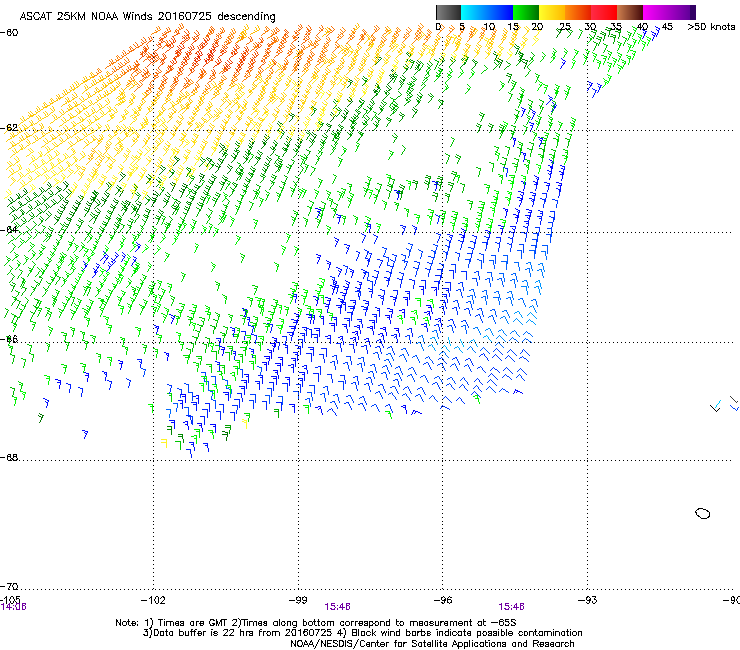Click the latitude label '-70'
Viewport: 740px width, 650px height.
click(9, 586)
